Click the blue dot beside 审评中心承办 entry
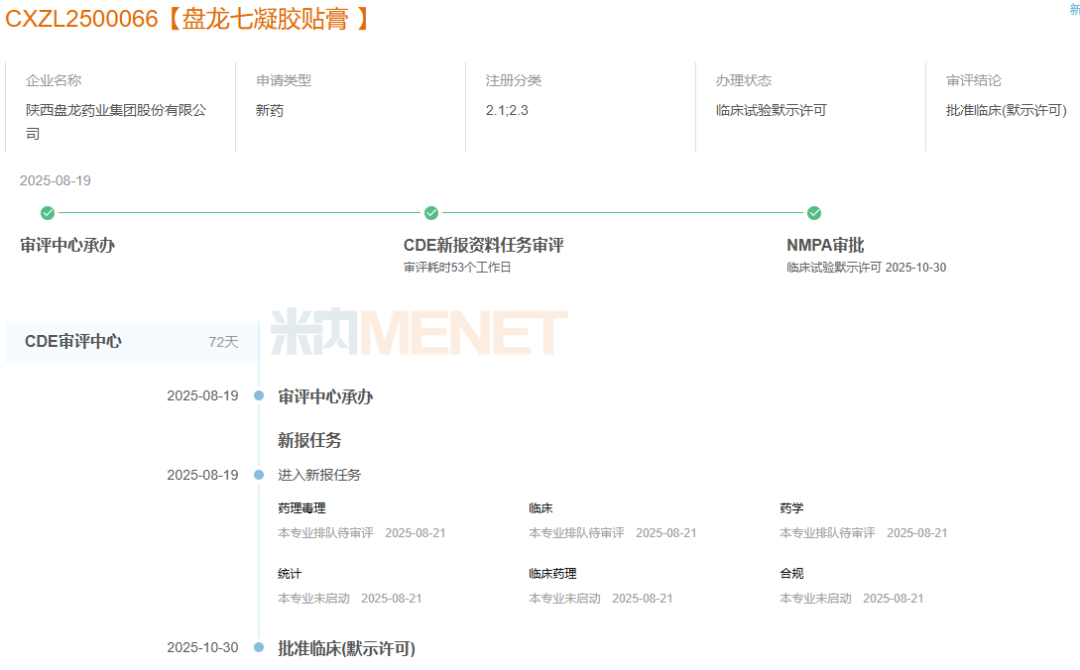 [259, 396]
